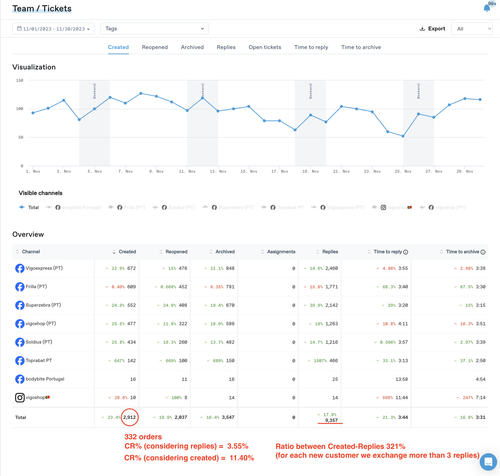This screenshot has height=476, width=500.
Task: Click the Facebook icon for Superzebra (PT)
Action: click(x=20, y=305)
